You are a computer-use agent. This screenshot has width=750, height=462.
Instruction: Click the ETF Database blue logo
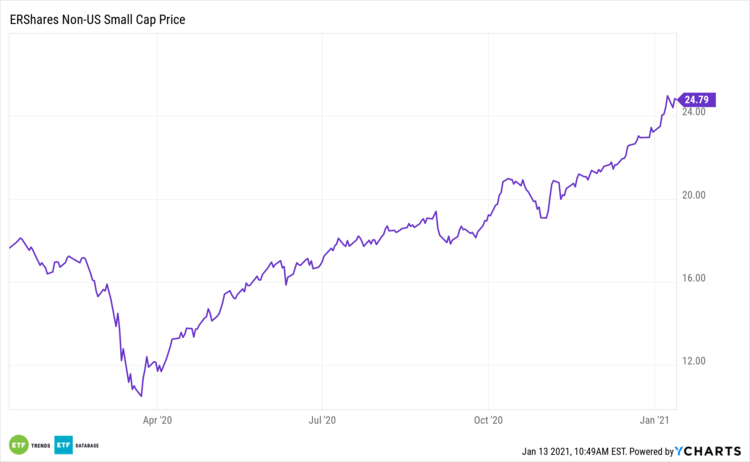tap(63, 443)
